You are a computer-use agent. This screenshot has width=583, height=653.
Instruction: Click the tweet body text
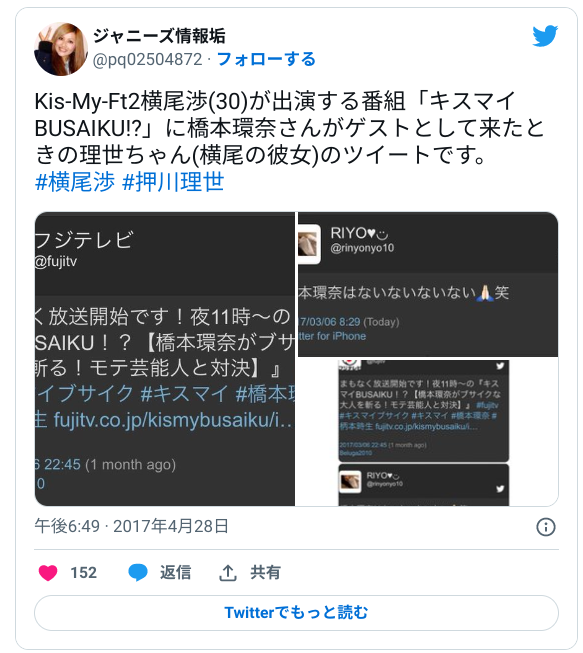click(x=290, y=128)
